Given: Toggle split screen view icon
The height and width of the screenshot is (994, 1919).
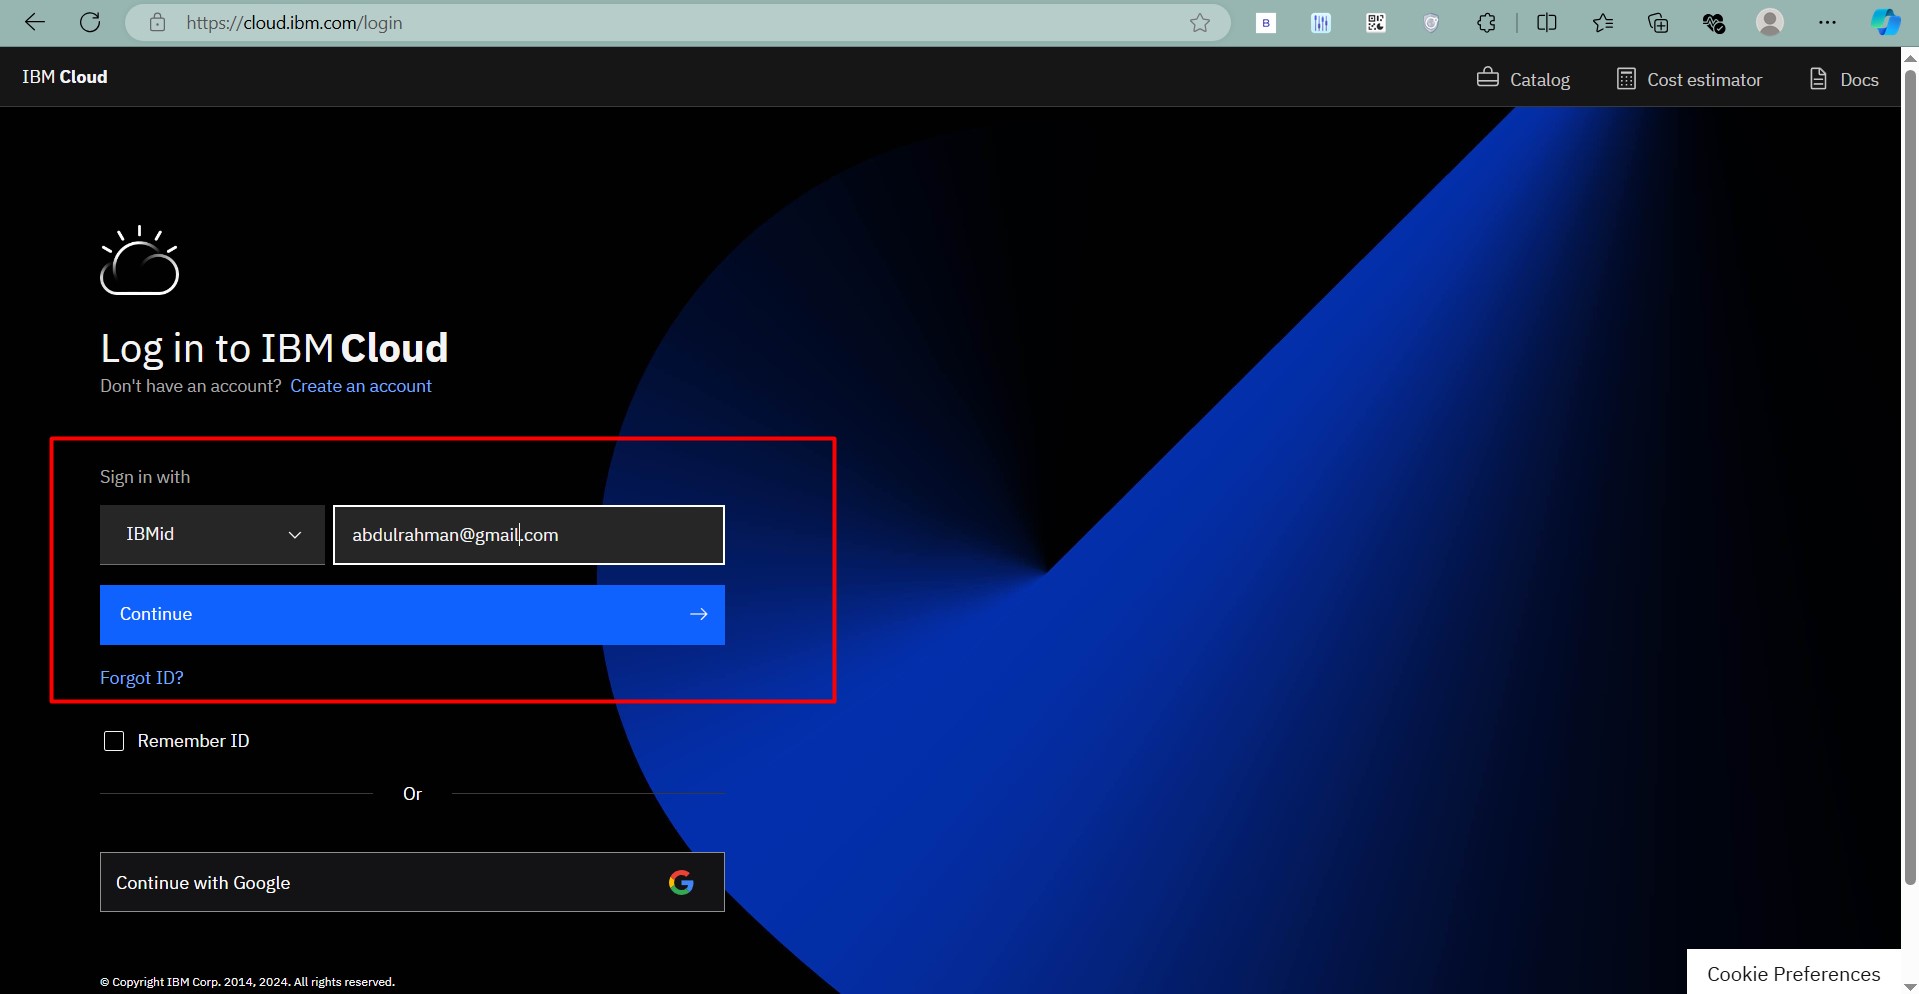Looking at the screenshot, I should [1547, 23].
